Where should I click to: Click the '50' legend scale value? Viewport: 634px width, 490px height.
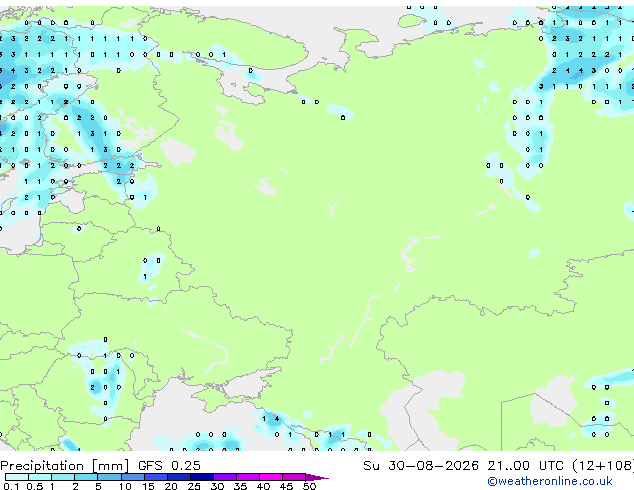click(309, 486)
